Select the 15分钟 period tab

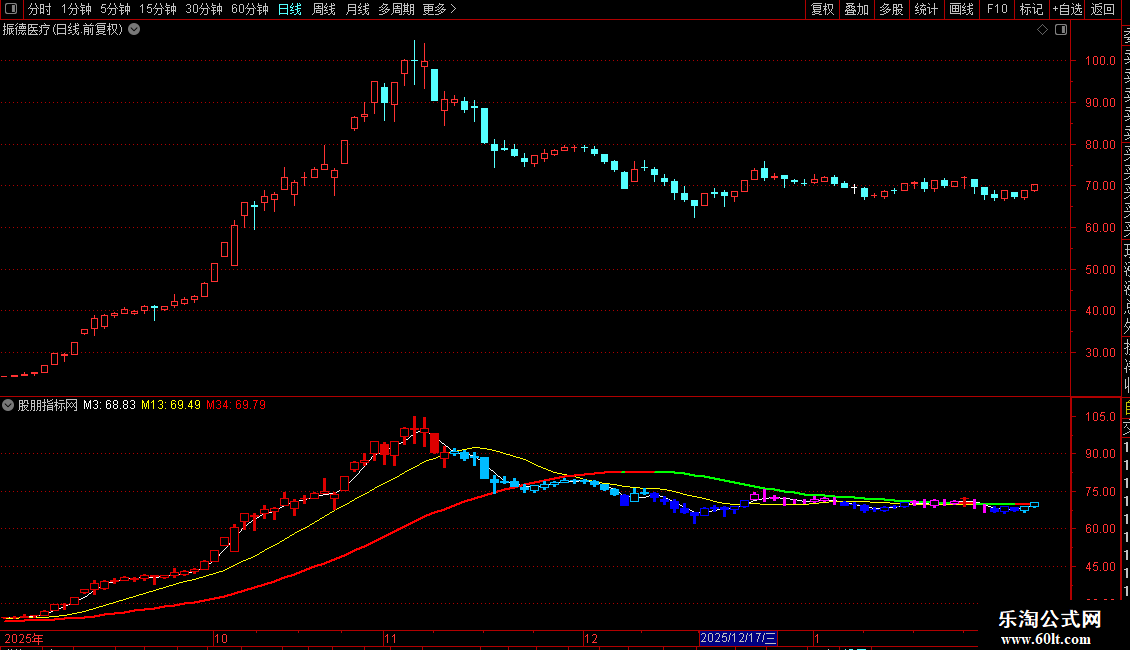point(158,9)
